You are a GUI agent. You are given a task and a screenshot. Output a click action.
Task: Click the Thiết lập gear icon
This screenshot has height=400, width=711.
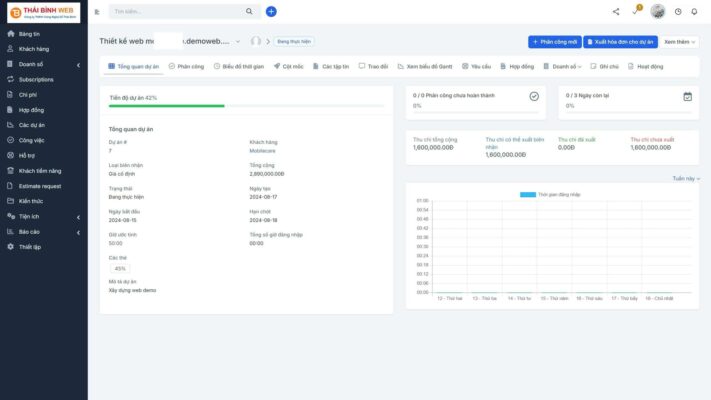[x=10, y=247]
